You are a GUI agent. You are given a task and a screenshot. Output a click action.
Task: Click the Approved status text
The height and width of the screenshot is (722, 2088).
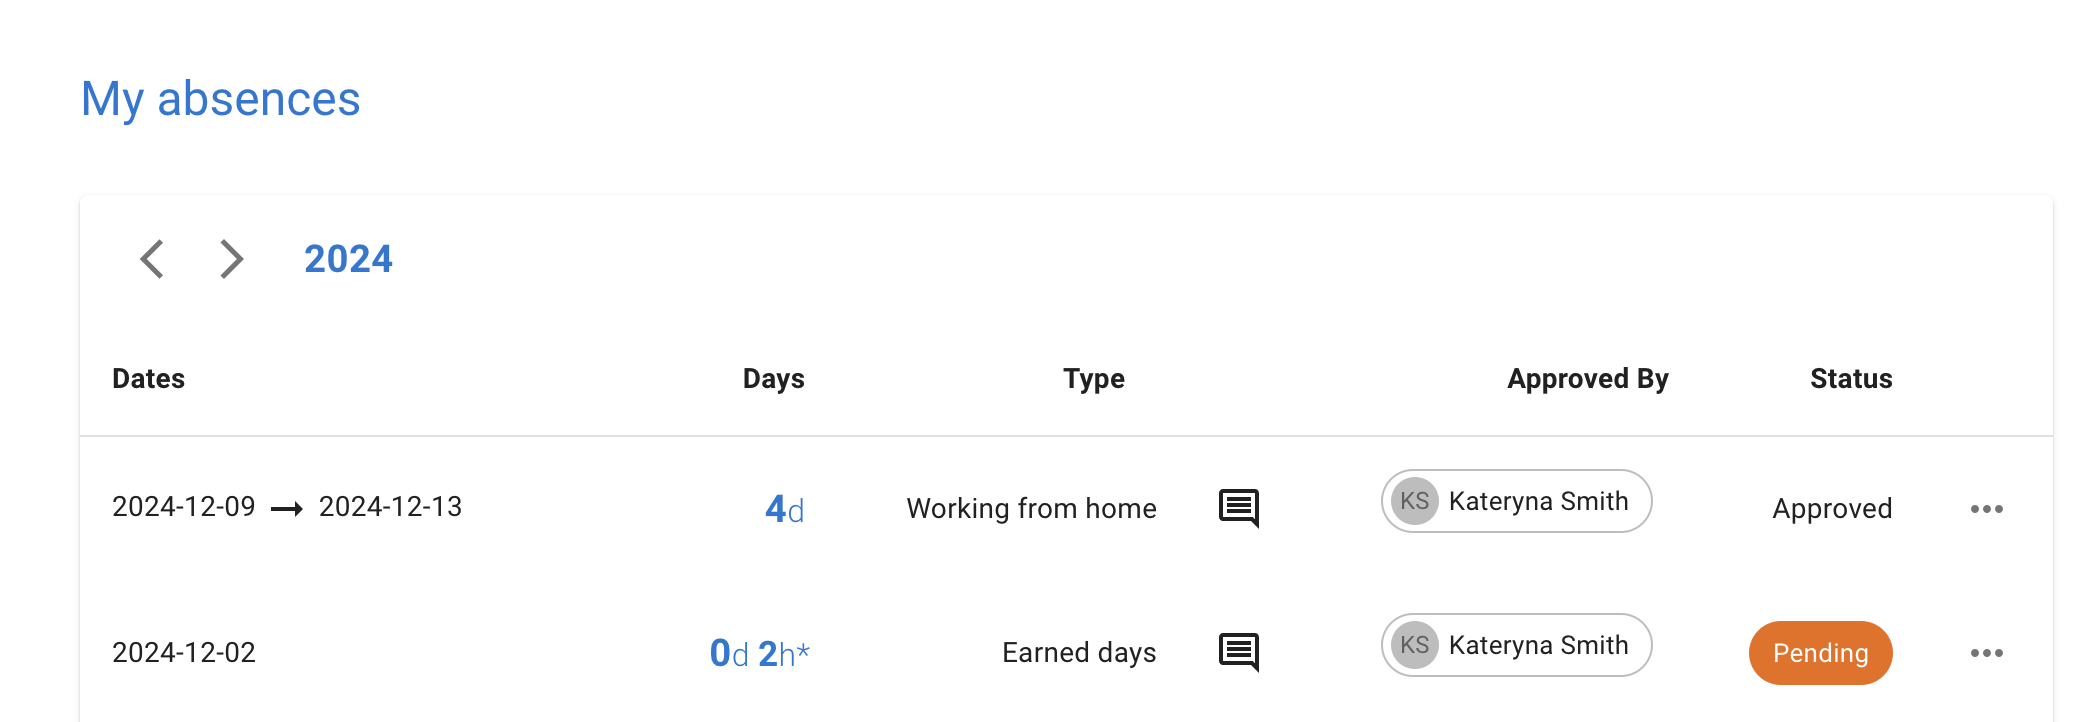[1832, 507]
